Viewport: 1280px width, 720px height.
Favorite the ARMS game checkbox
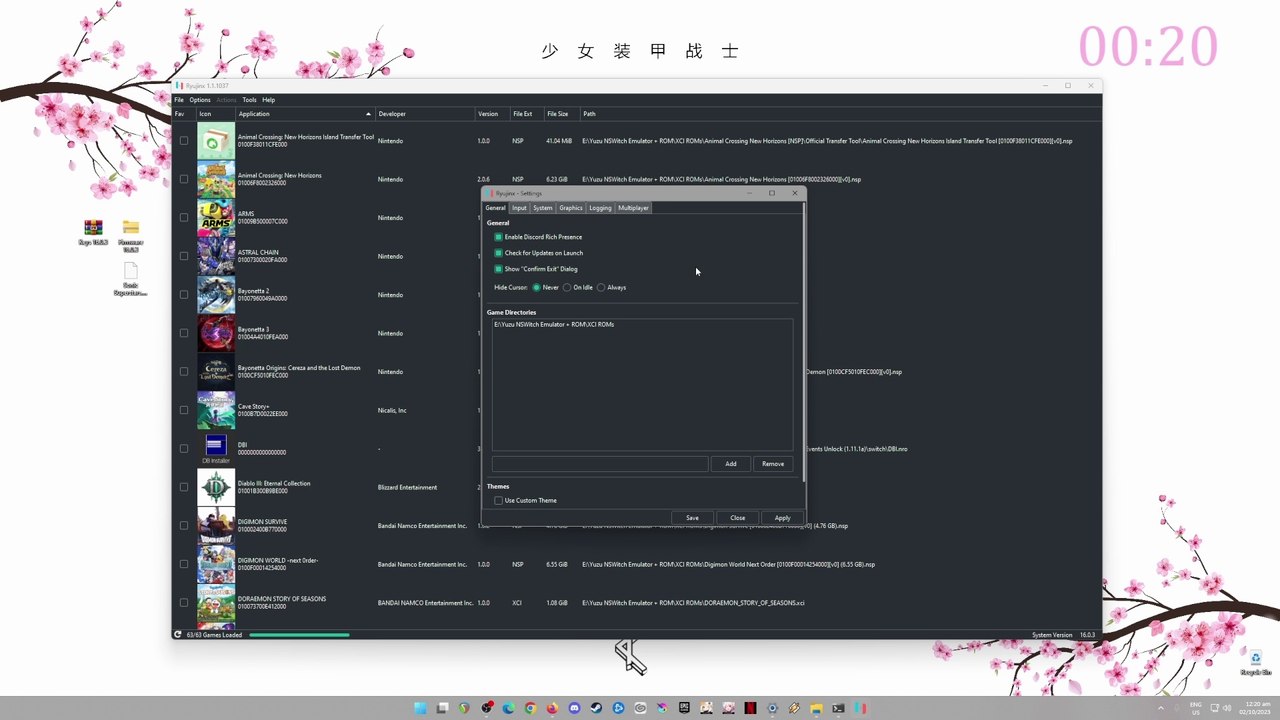pos(184,218)
